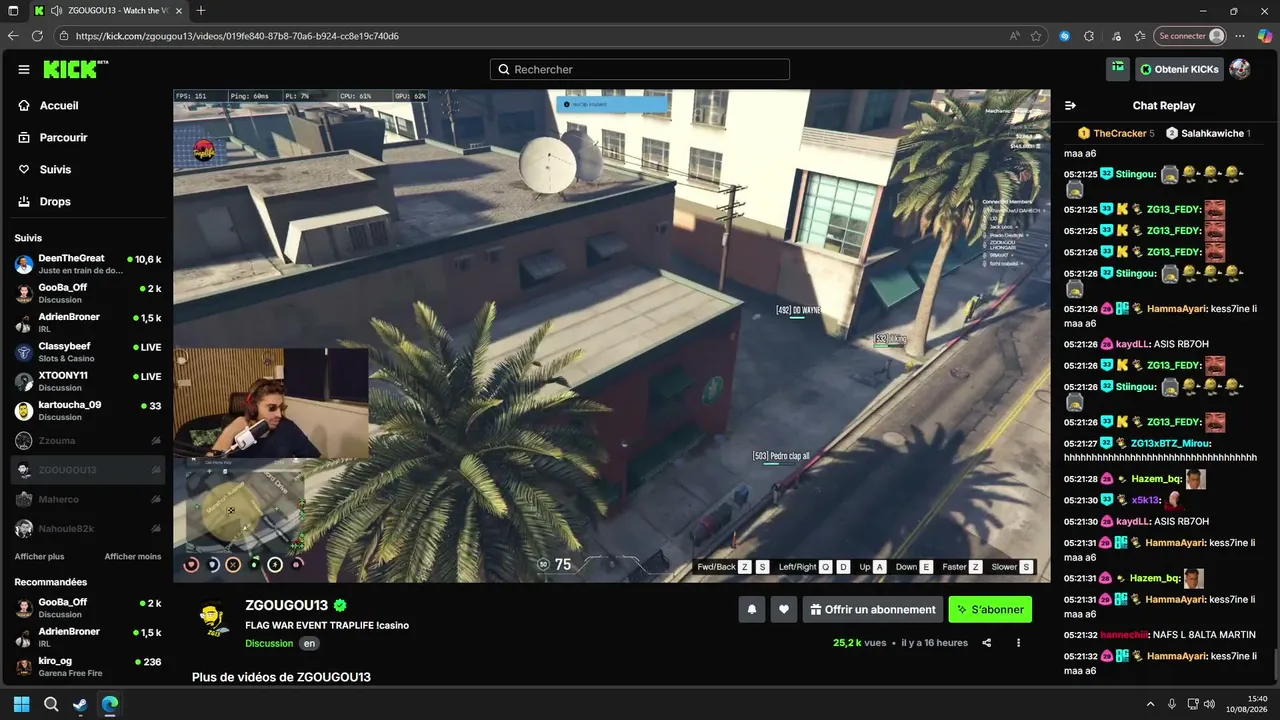The width and height of the screenshot is (1280, 720).
Task: Click Offrir un abonnement gift button
Action: (x=873, y=609)
